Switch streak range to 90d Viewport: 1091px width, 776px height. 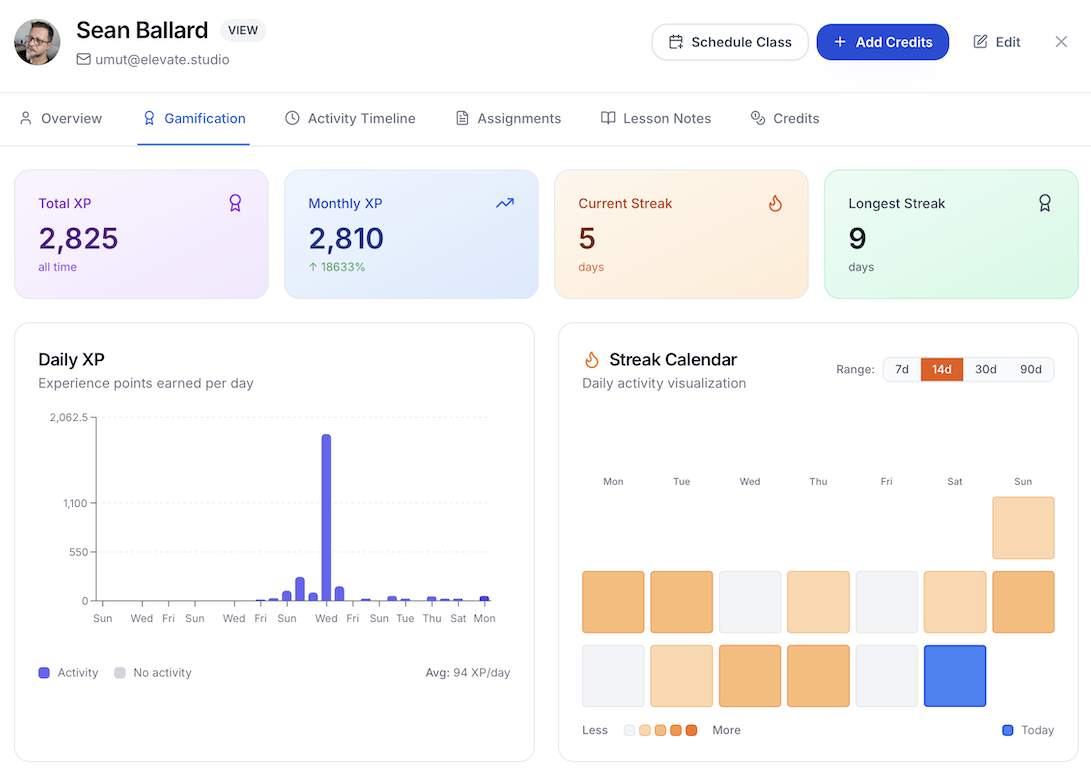tap(1030, 369)
